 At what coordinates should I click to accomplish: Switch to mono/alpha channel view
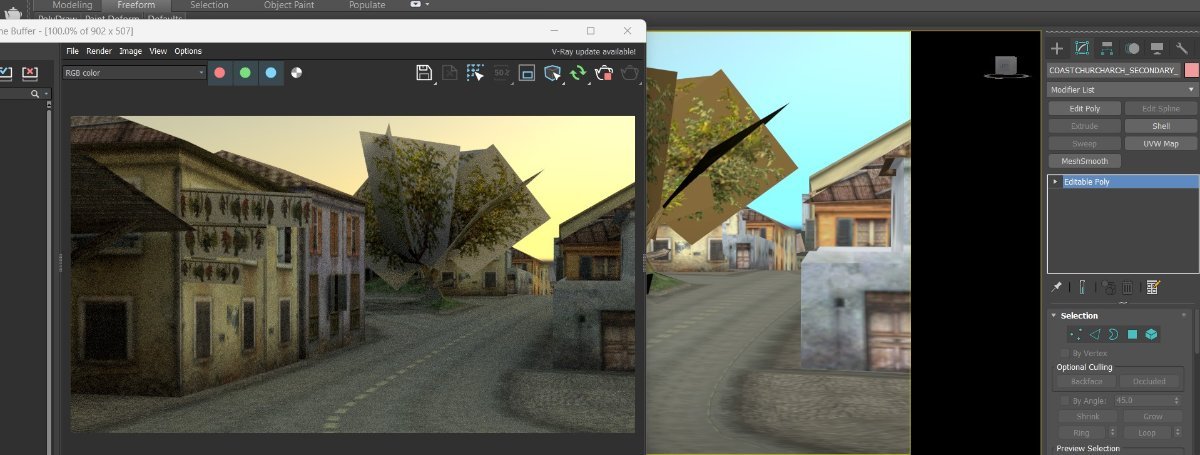coord(297,73)
